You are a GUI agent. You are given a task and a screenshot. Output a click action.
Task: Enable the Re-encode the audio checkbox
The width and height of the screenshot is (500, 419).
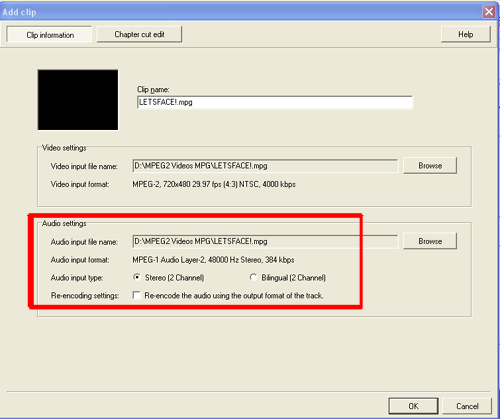[x=137, y=295]
